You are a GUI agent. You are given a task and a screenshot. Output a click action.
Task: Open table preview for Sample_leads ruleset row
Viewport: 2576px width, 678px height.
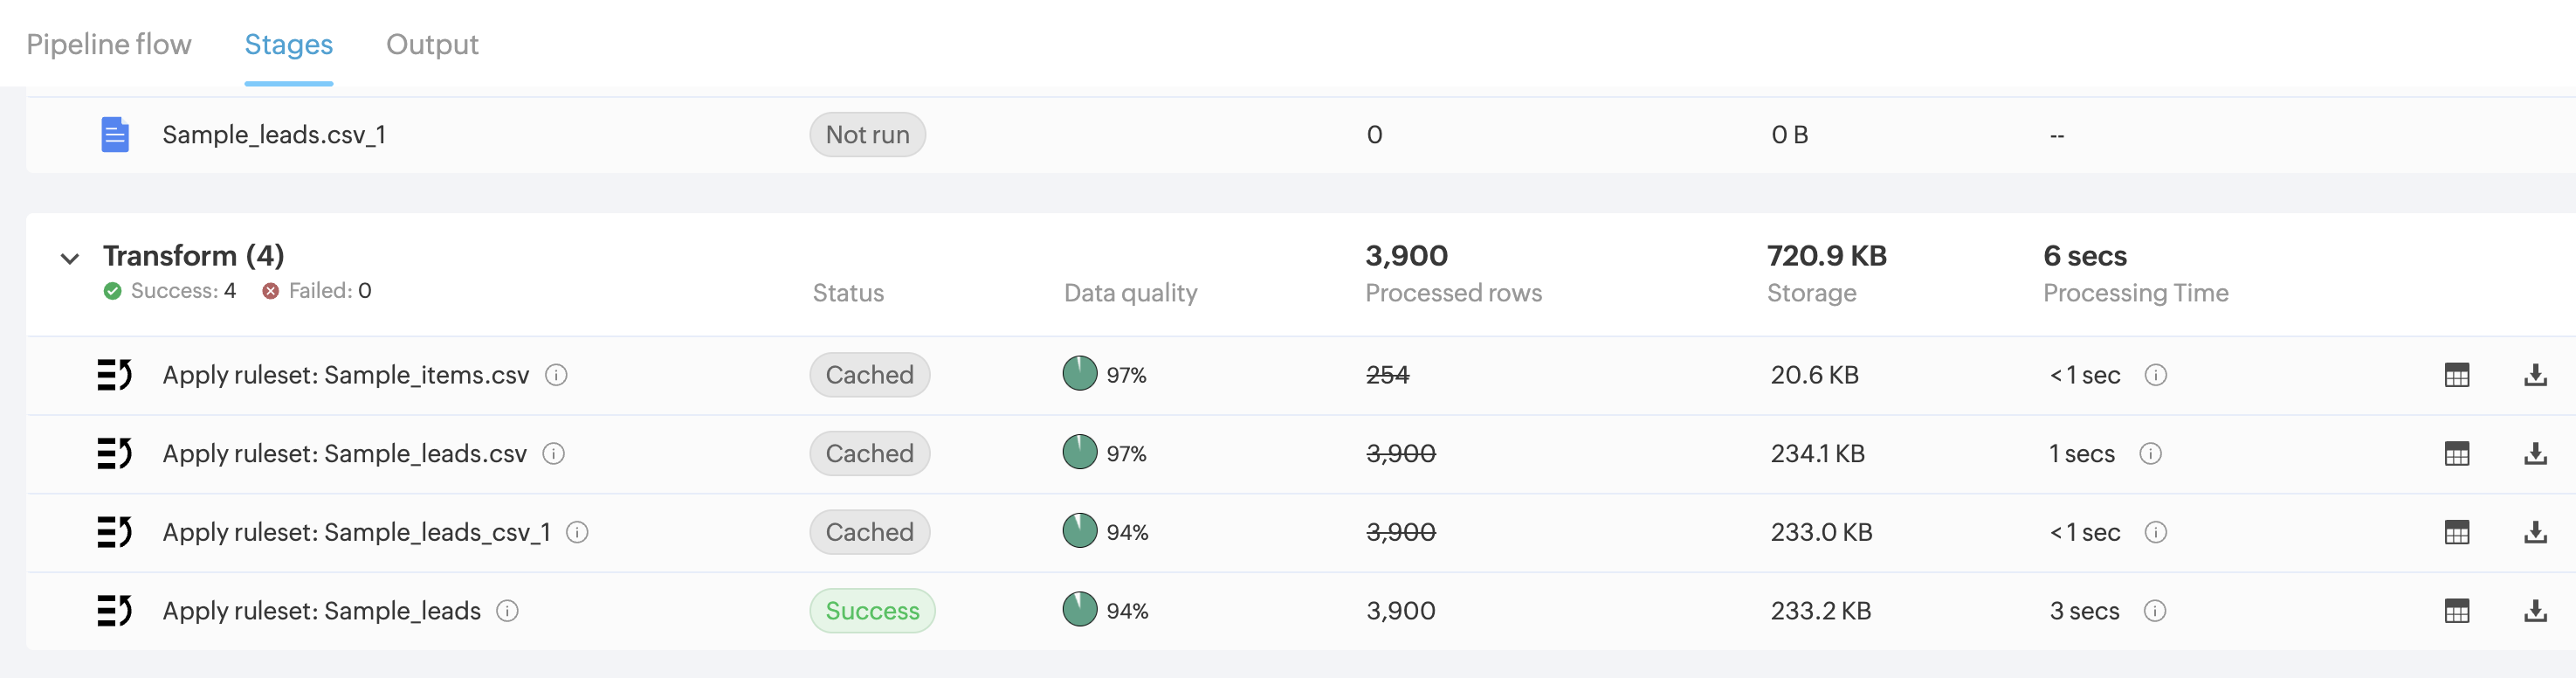point(2456,611)
